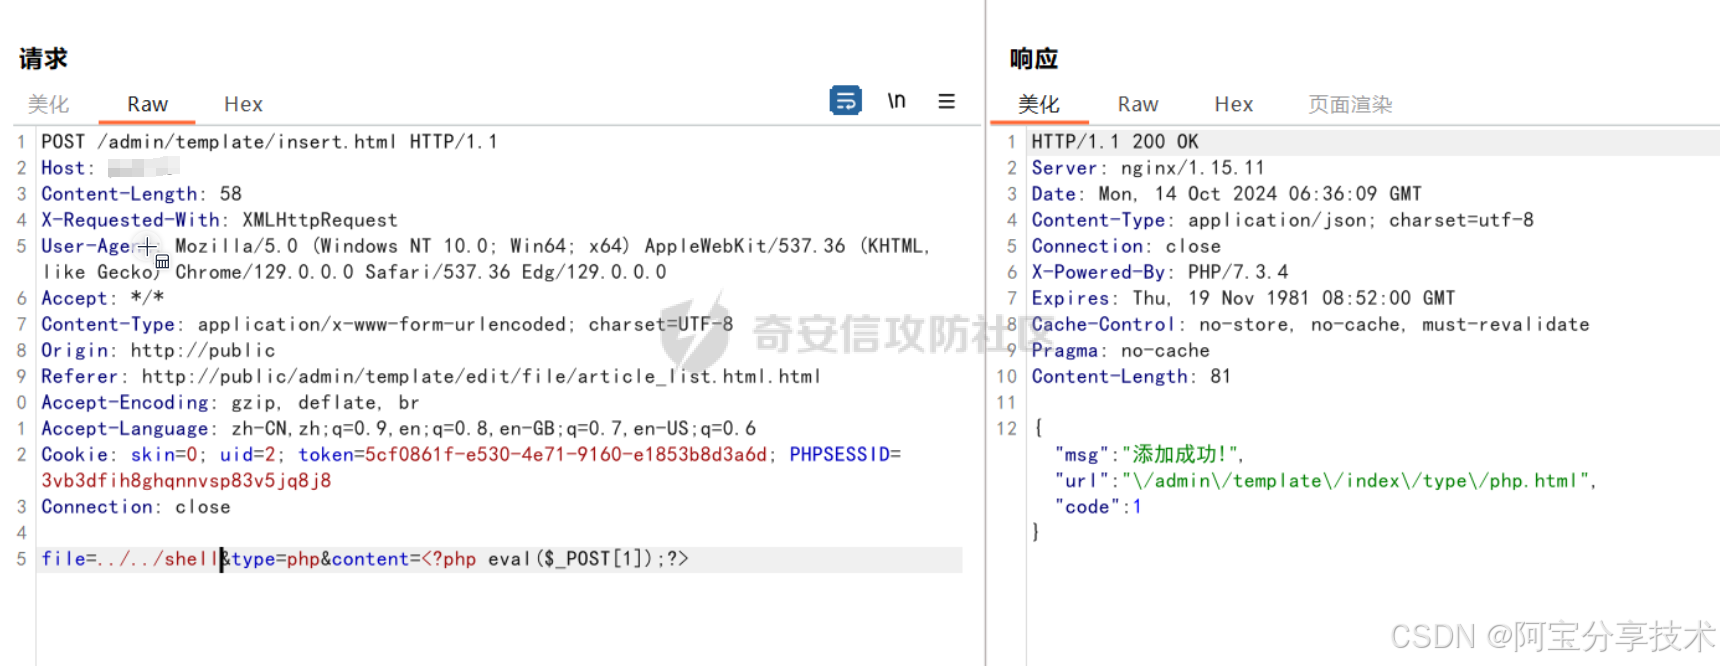Switch response view to Hex tab

tap(1234, 104)
